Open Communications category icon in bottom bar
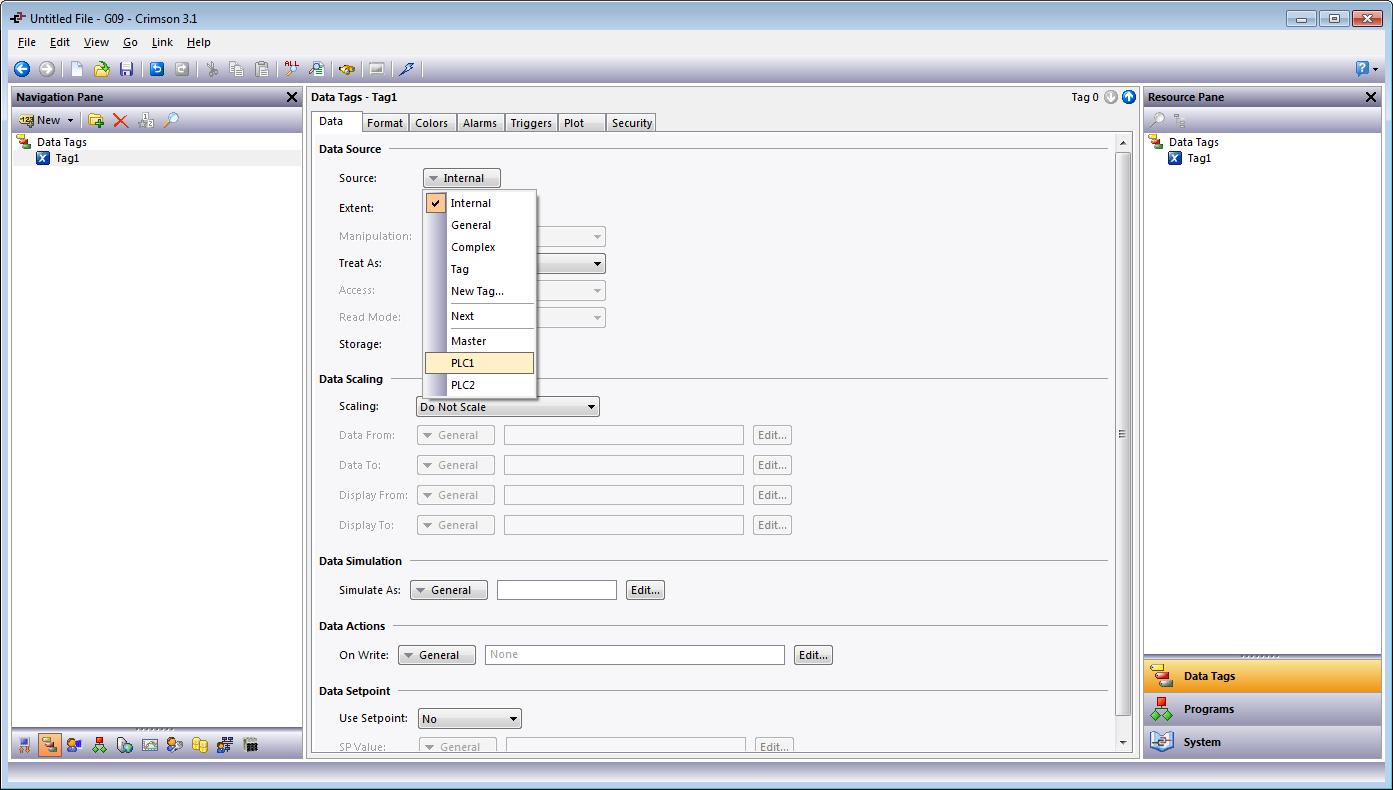 [x=25, y=744]
